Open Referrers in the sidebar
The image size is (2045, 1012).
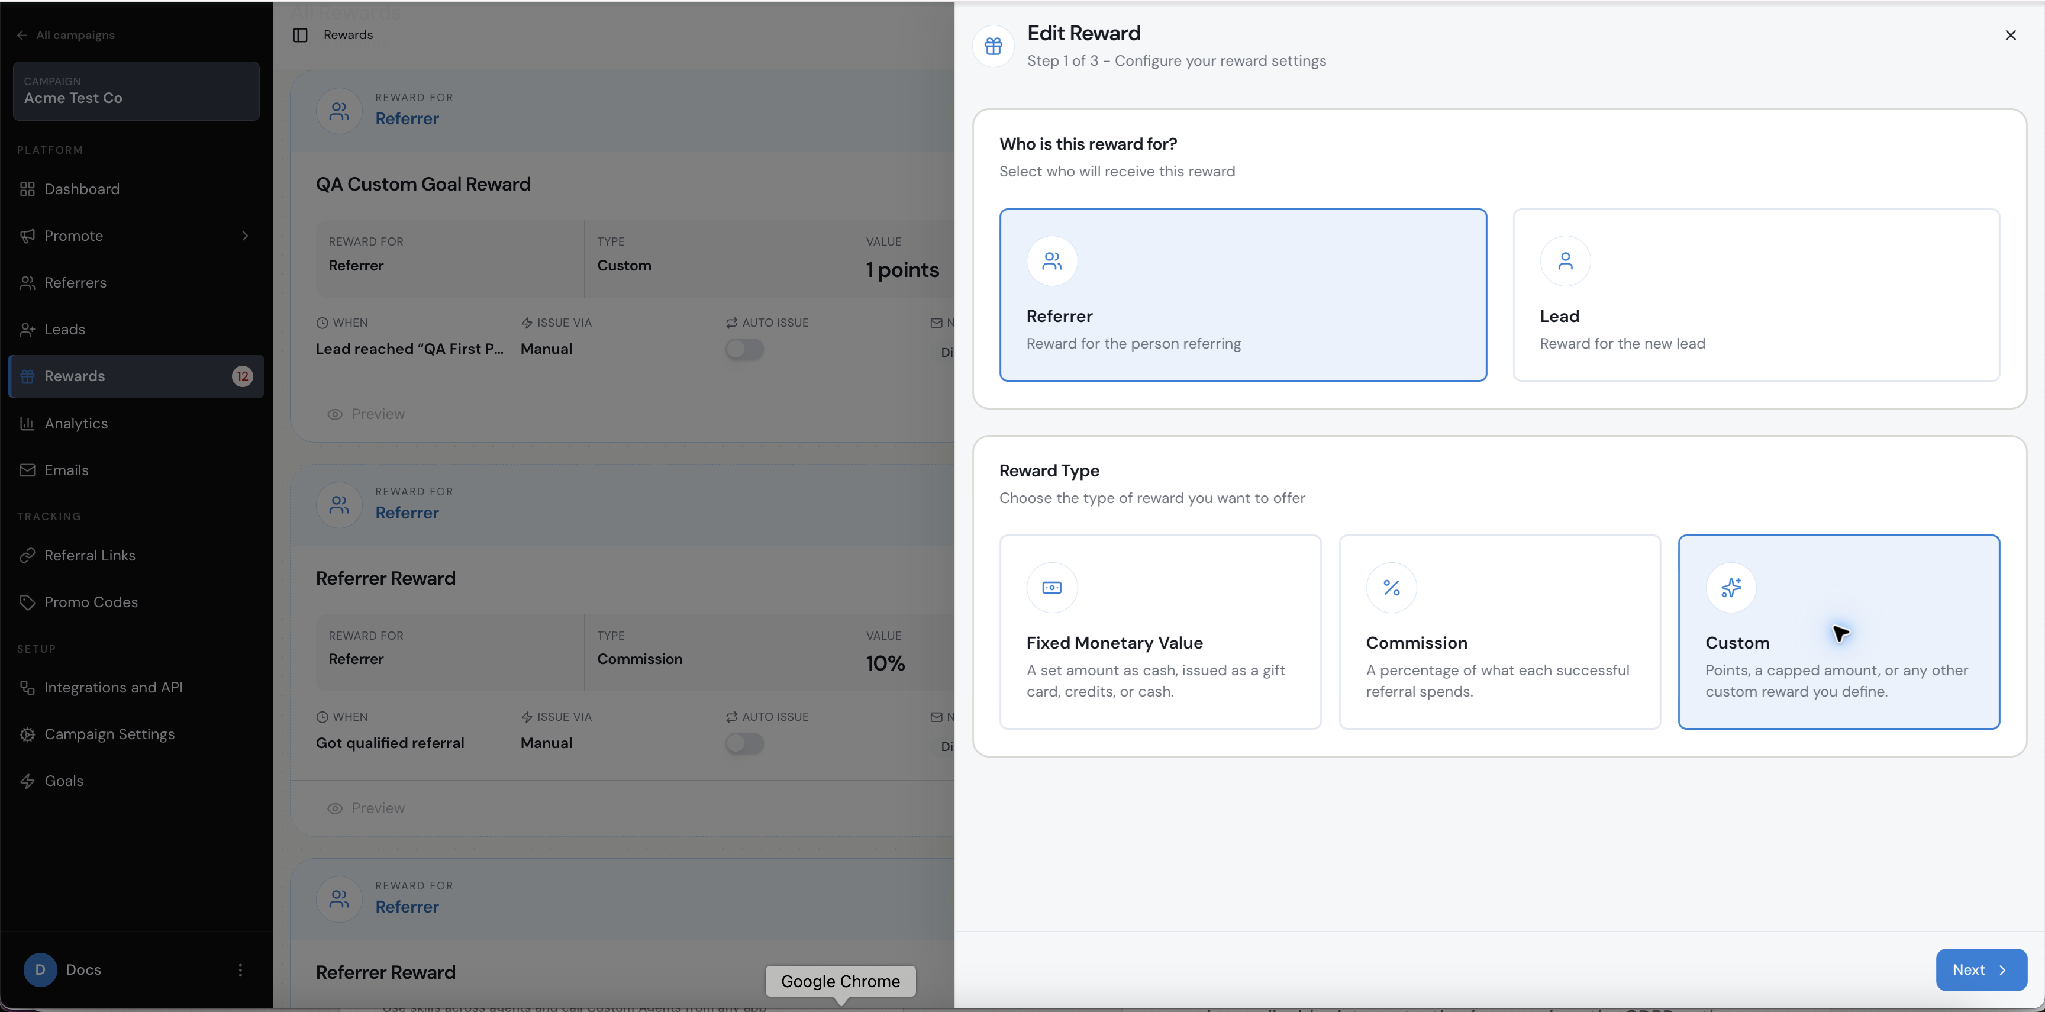[x=136, y=283]
